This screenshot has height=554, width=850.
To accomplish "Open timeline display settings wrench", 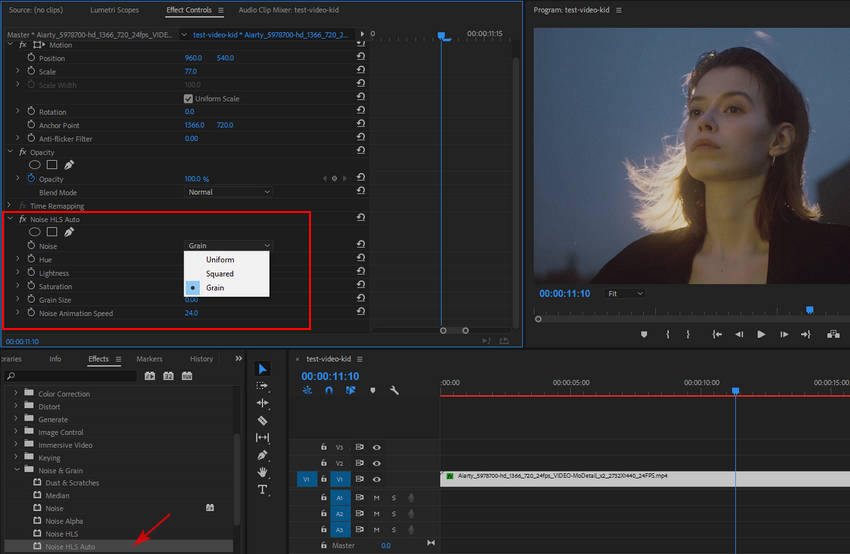I will coord(394,390).
